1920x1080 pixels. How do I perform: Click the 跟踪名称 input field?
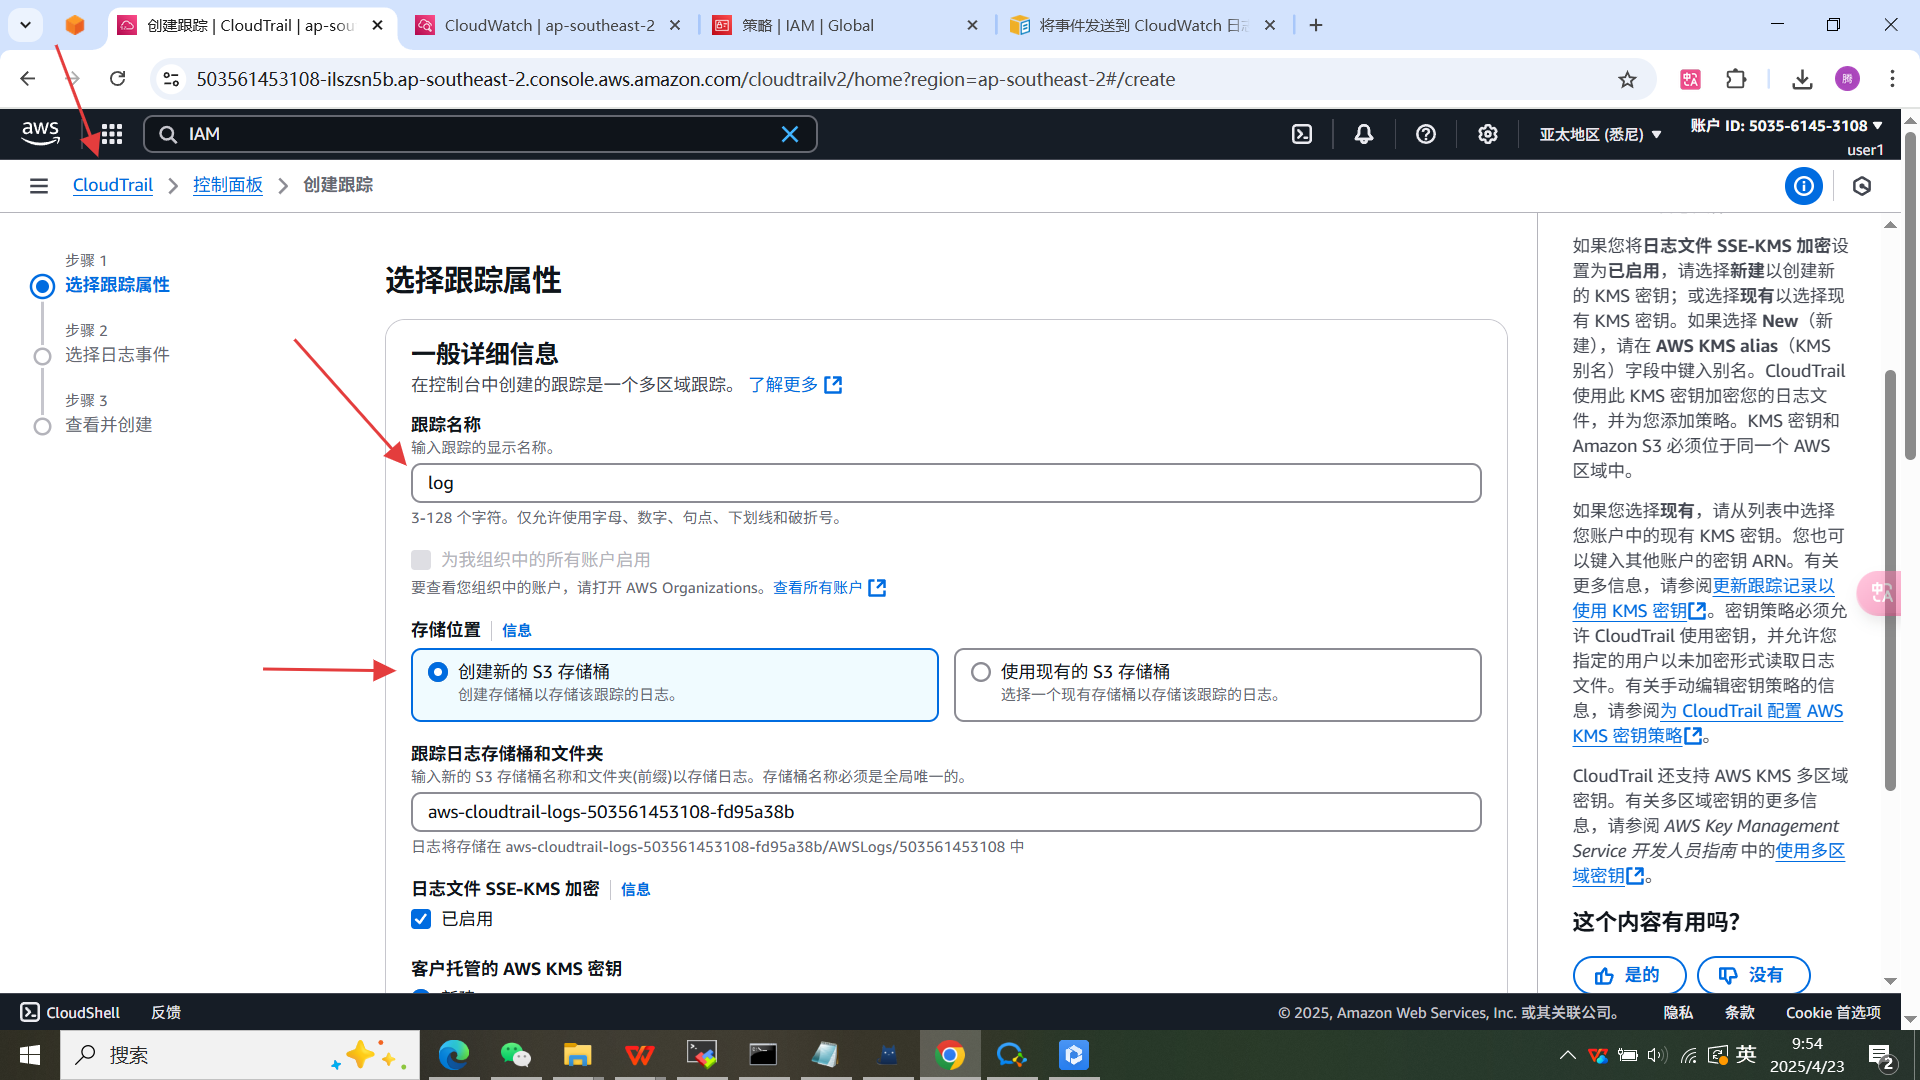tap(945, 483)
